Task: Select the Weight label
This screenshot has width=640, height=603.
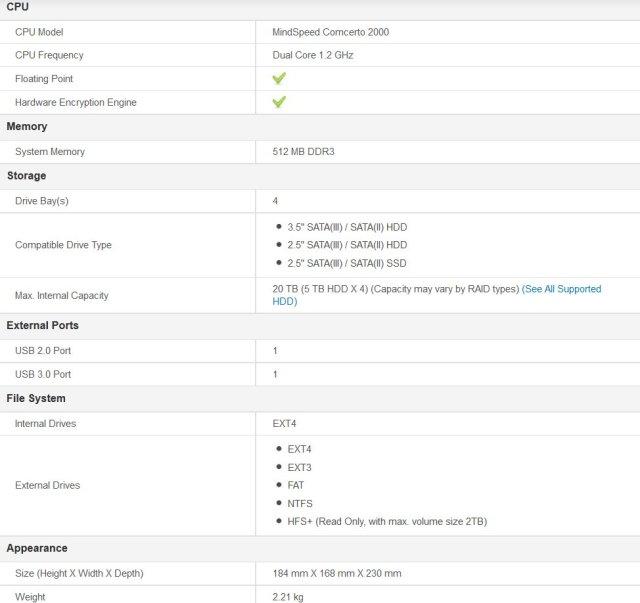Action: pos(30,597)
